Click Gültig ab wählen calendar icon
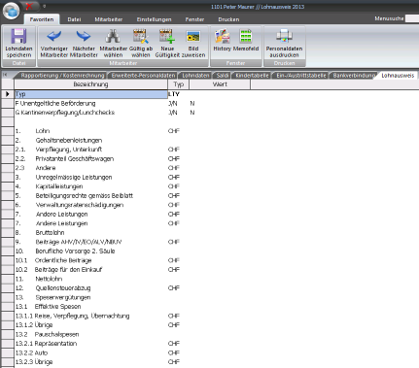 pos(141,36)
